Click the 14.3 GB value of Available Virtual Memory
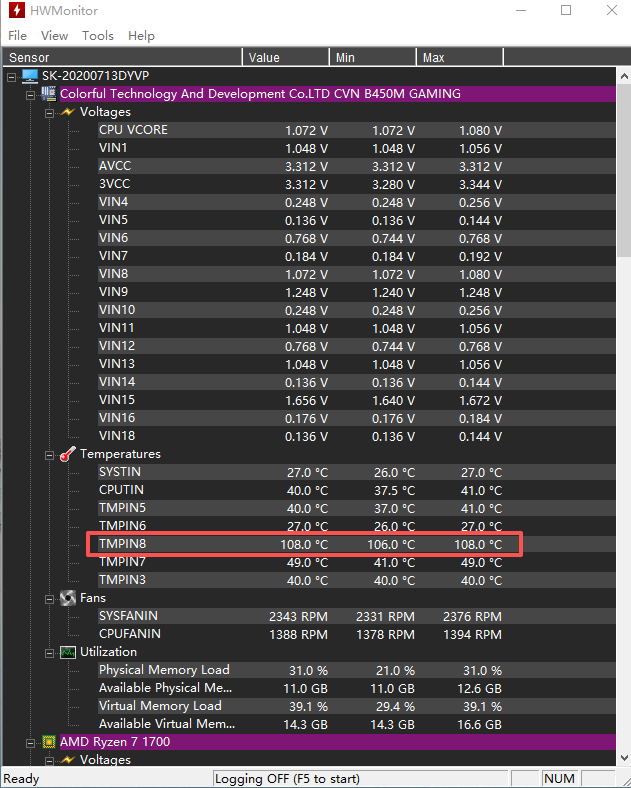This screenshot has height=788, width=631. tap(305, 725)
